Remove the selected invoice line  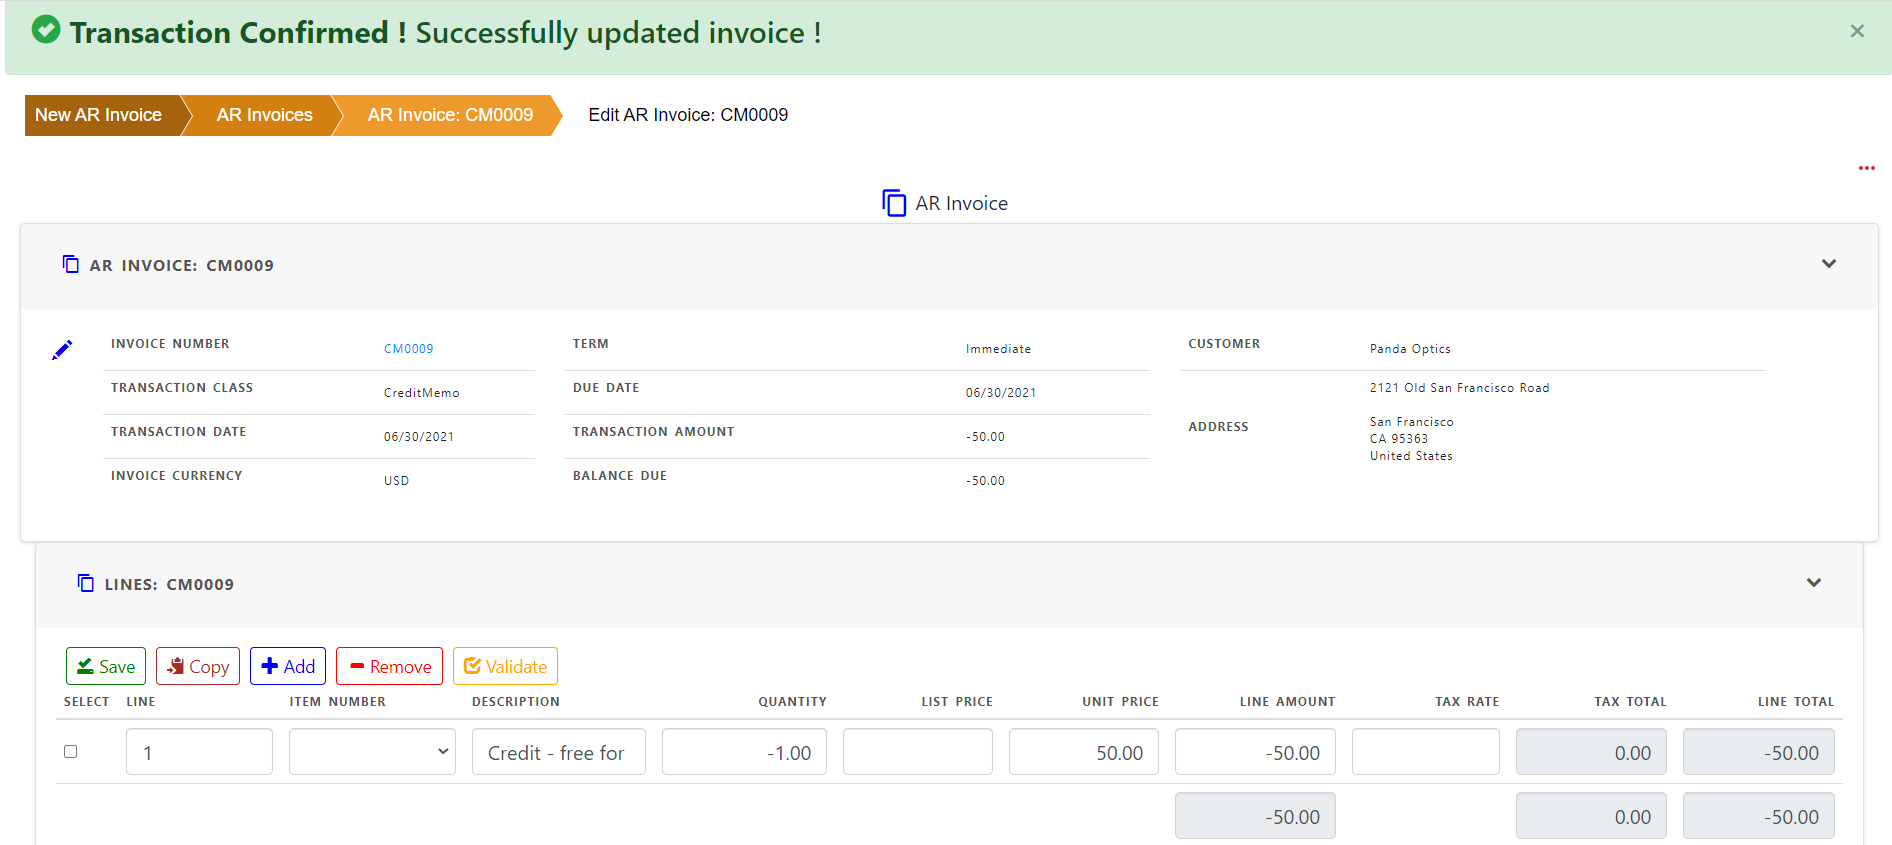[389, 666]
